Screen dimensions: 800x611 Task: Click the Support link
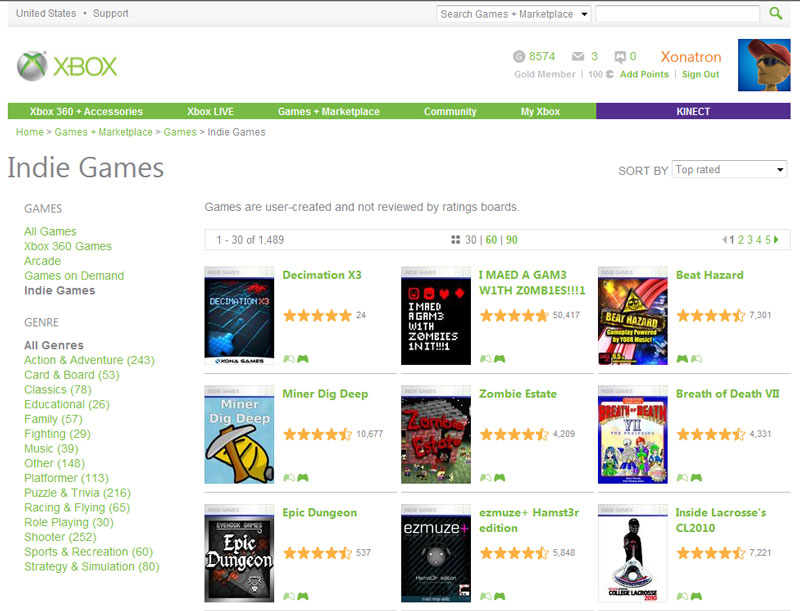pyautogui.click(x=111, y=13)
